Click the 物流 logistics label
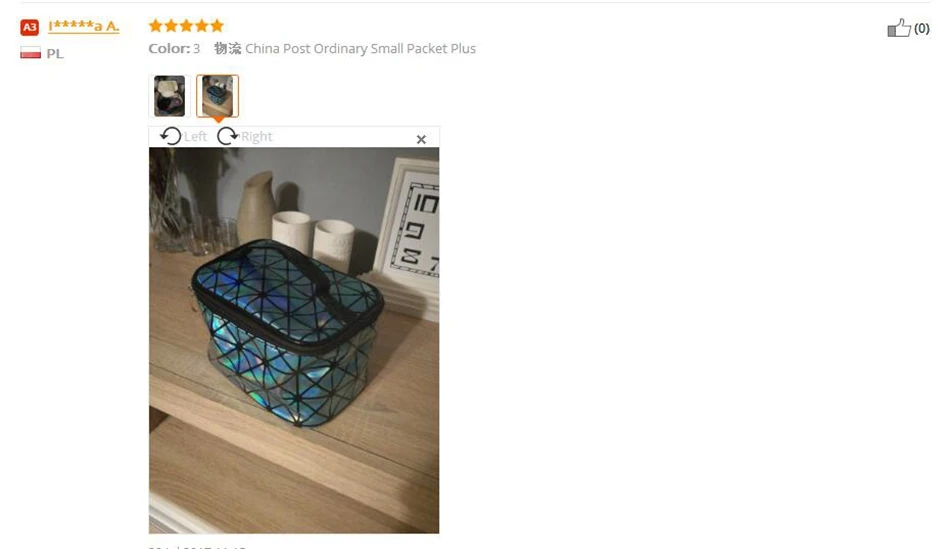The width and height of the screenshot is (950, 549). [x=228, y=48]
